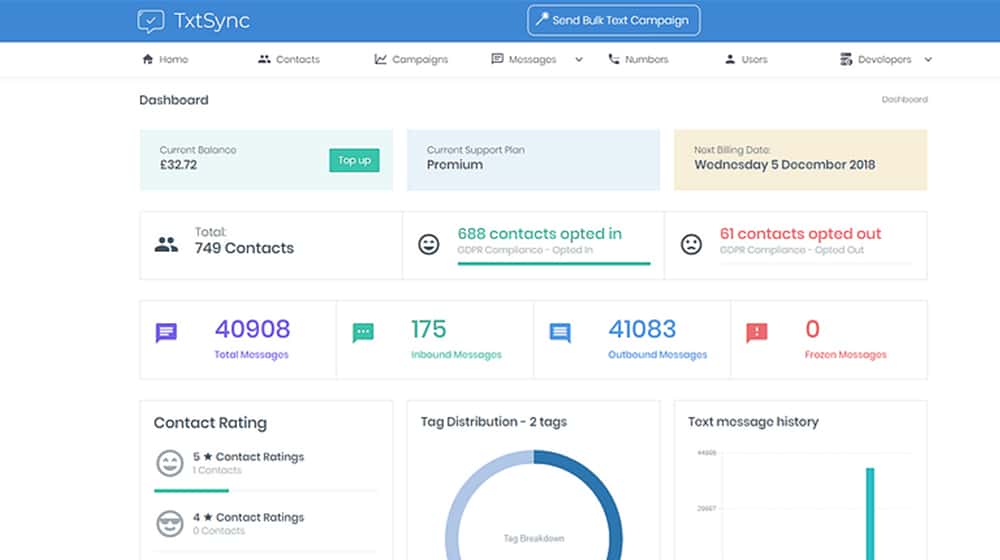This screenshot has width=1000, height=560.
Task: Click the 749 Contacts total text
Action: 244,248
